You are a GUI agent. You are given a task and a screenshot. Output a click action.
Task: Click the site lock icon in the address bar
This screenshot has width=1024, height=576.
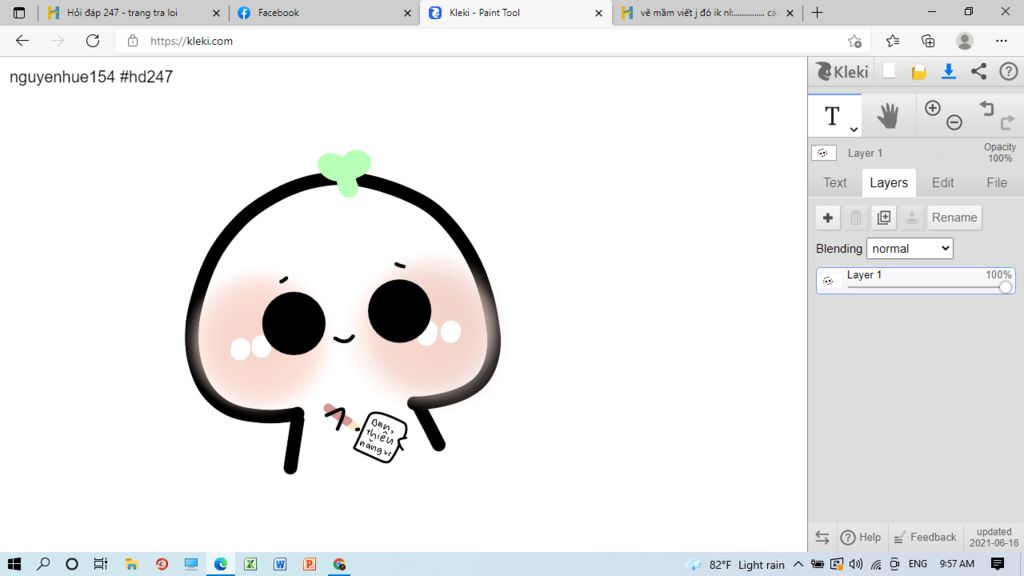click(133, 40)
